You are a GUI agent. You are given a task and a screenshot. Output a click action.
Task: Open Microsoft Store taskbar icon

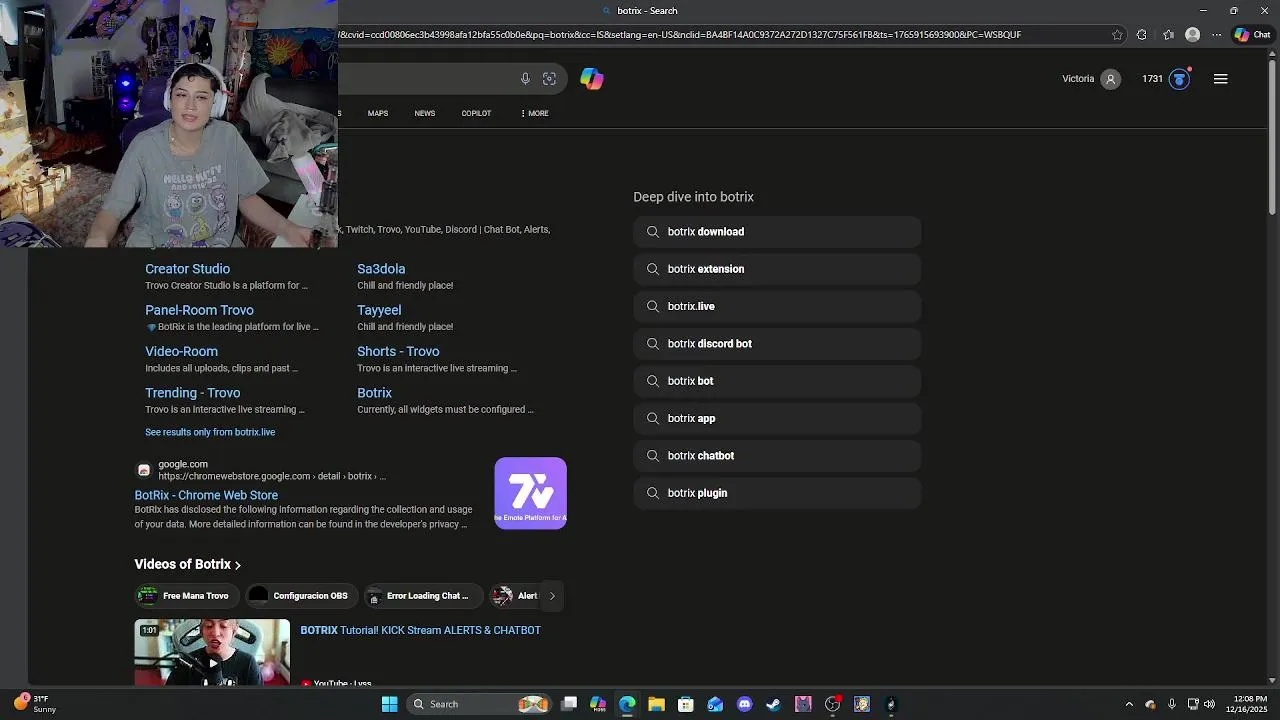686,704
